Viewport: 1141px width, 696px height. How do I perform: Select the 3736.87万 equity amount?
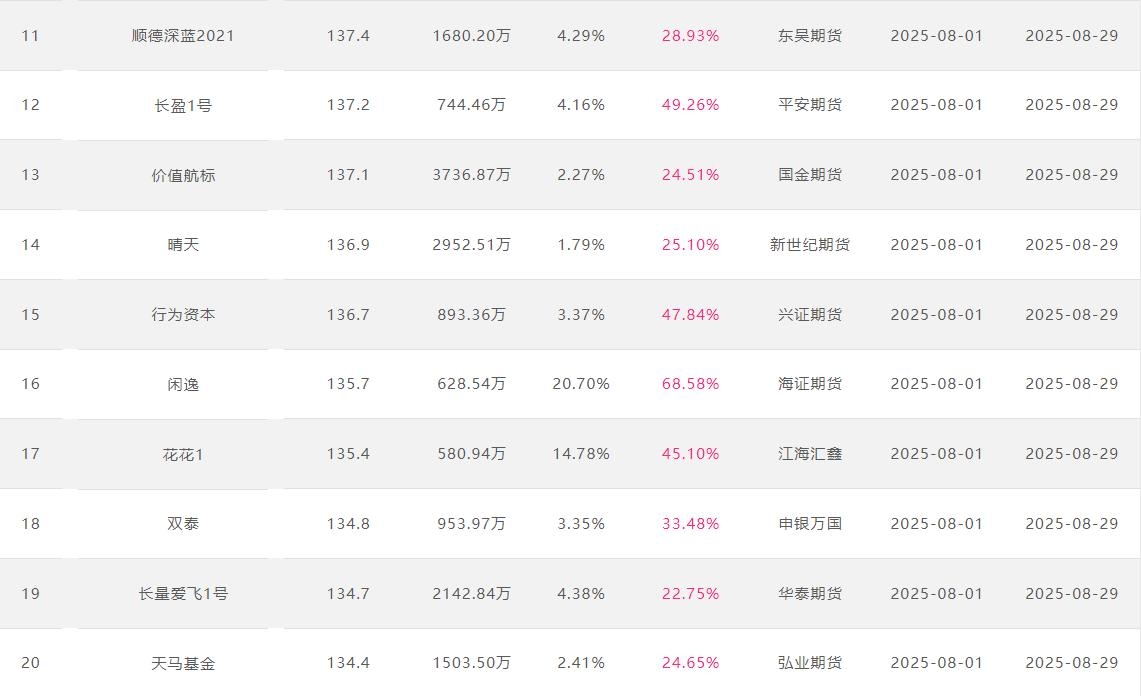click(x=471, y=175)
